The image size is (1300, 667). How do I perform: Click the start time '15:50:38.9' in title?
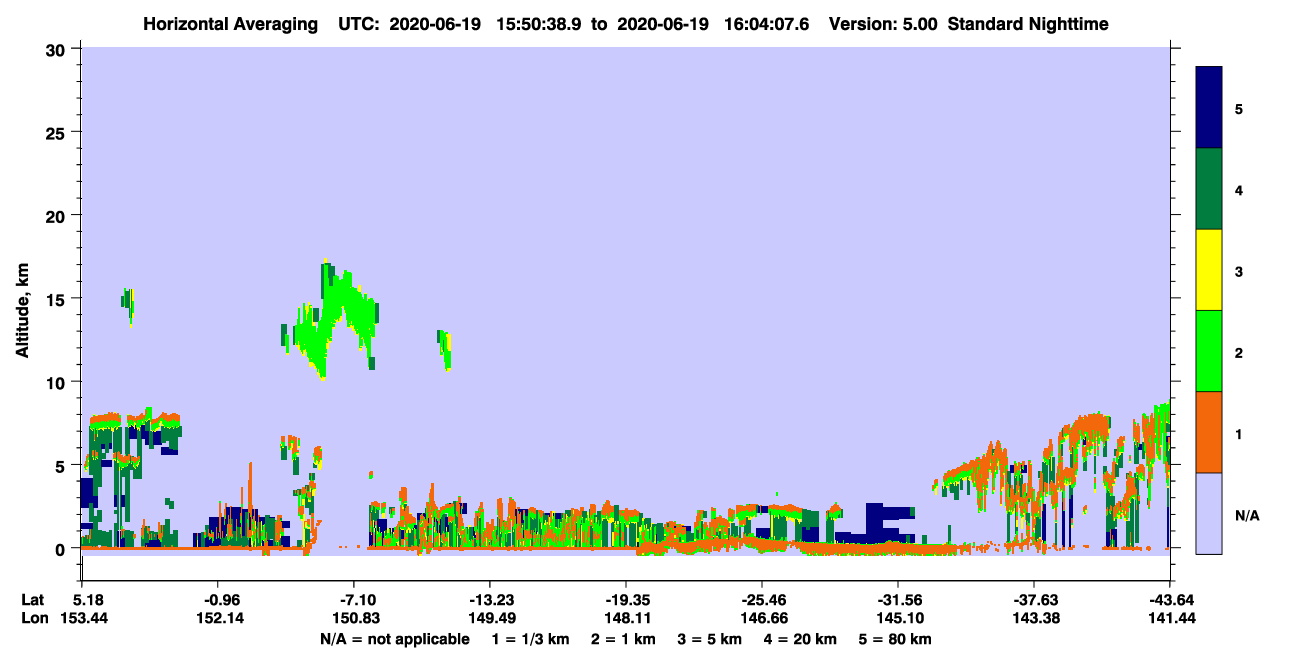pos(540,23)
